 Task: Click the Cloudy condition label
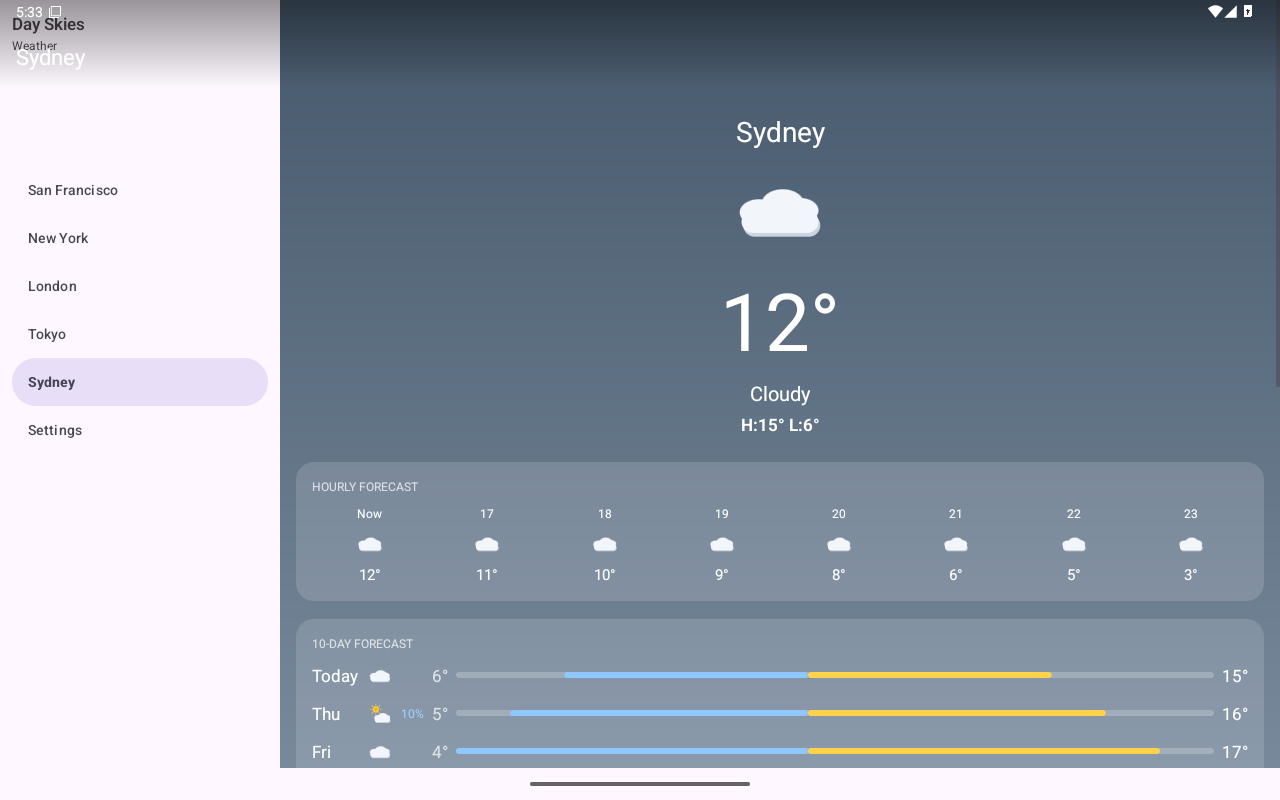pos(780,394)
